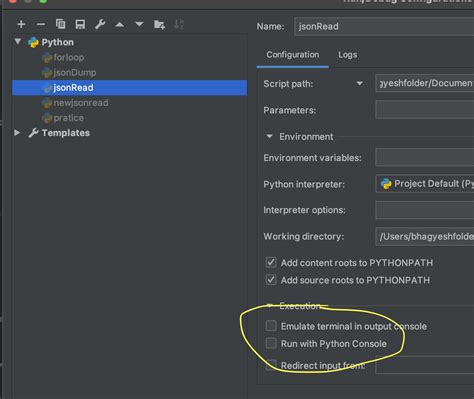Click the Templates wrench icon in tree

click(x=33, y=133)
